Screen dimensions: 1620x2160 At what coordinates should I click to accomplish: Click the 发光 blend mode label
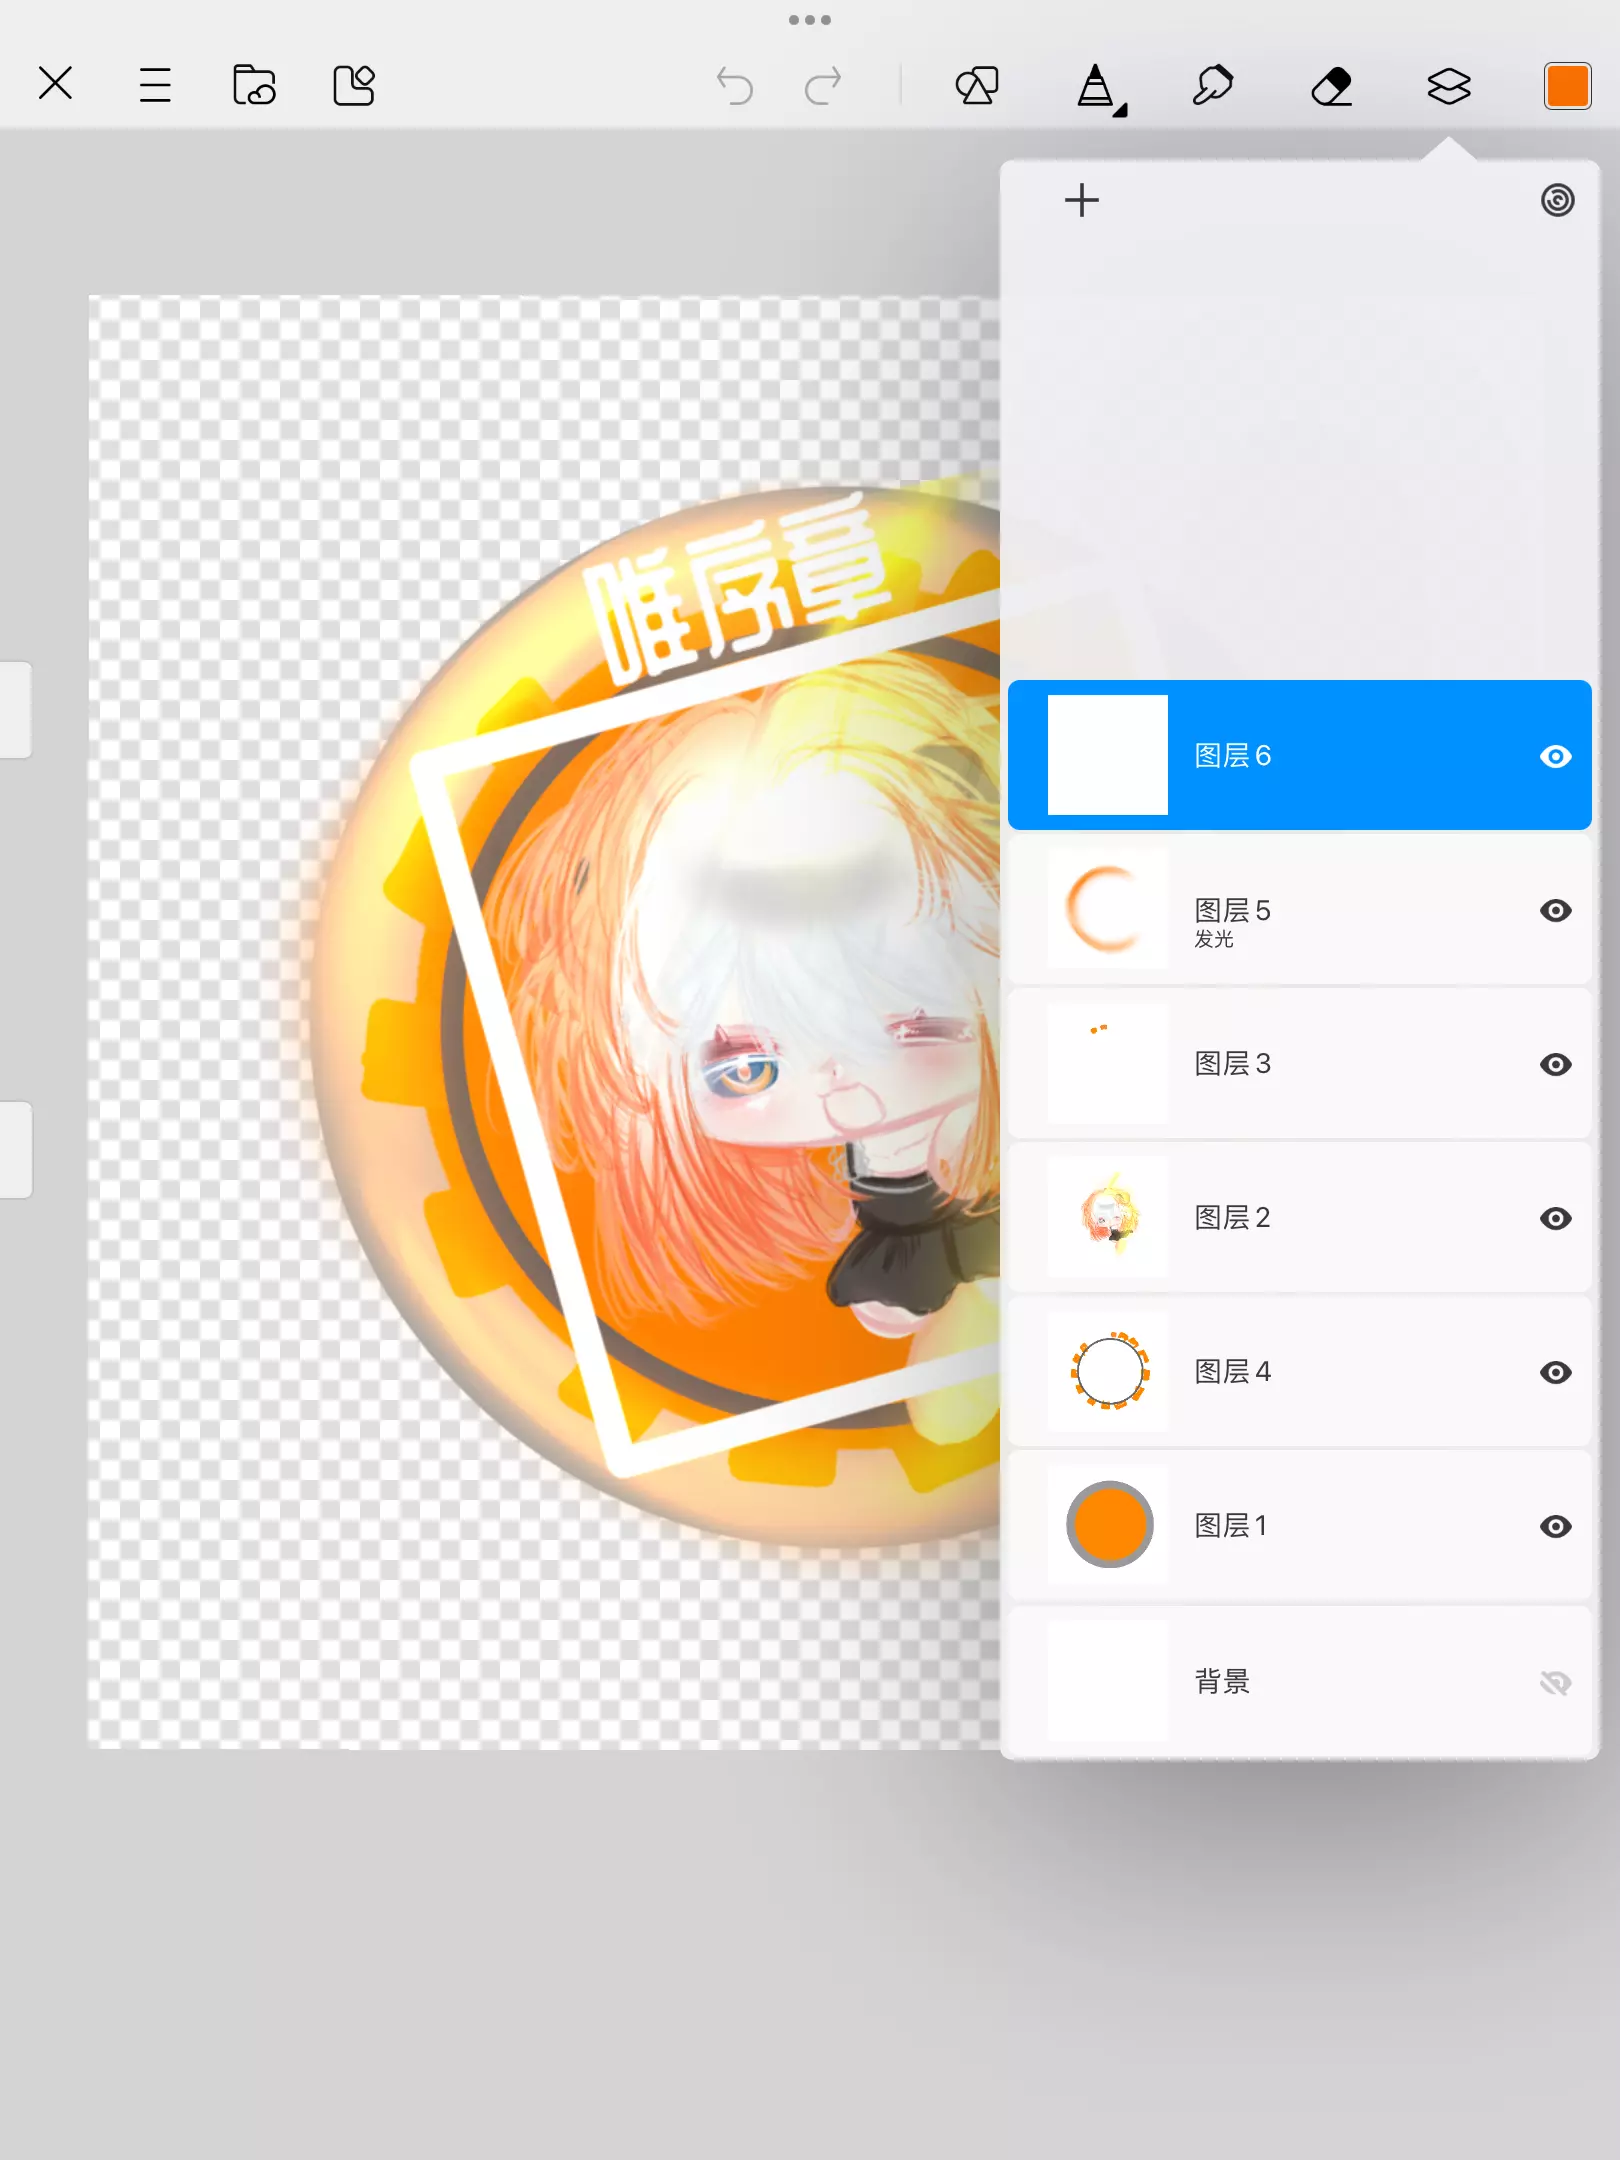pyautogui.click(x=1214, y=939)
